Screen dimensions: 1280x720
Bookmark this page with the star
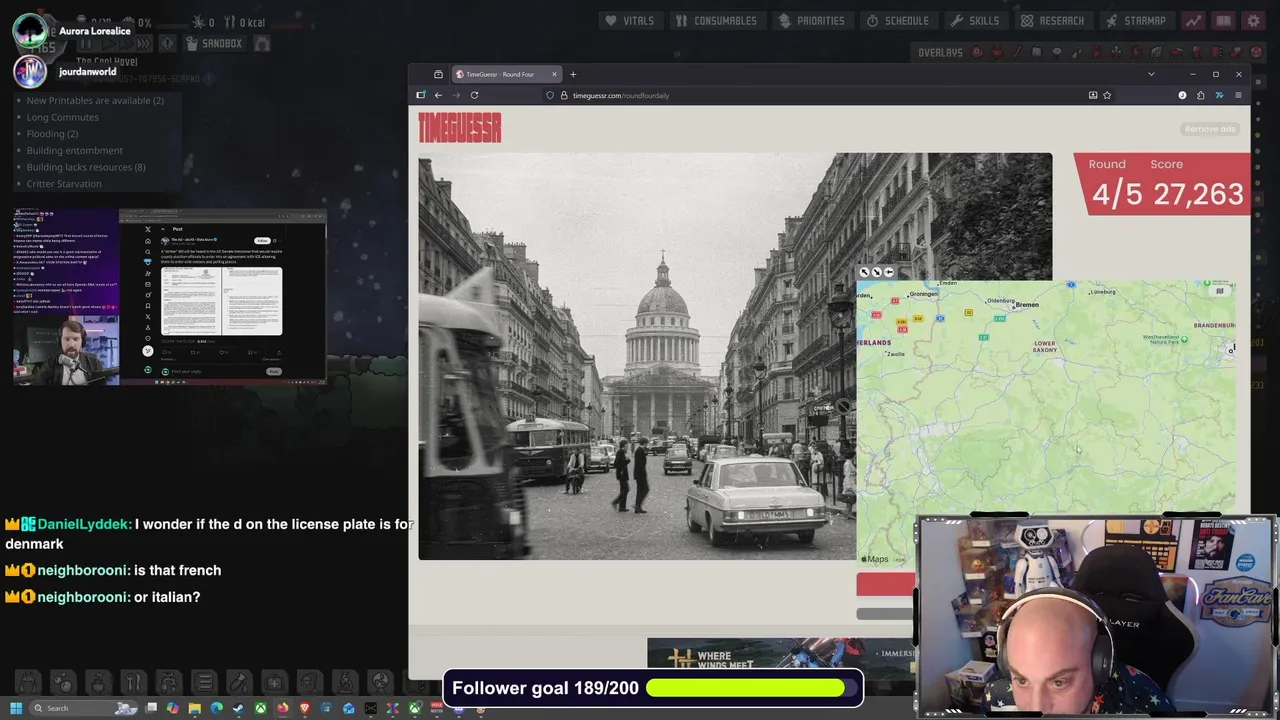1107,95
